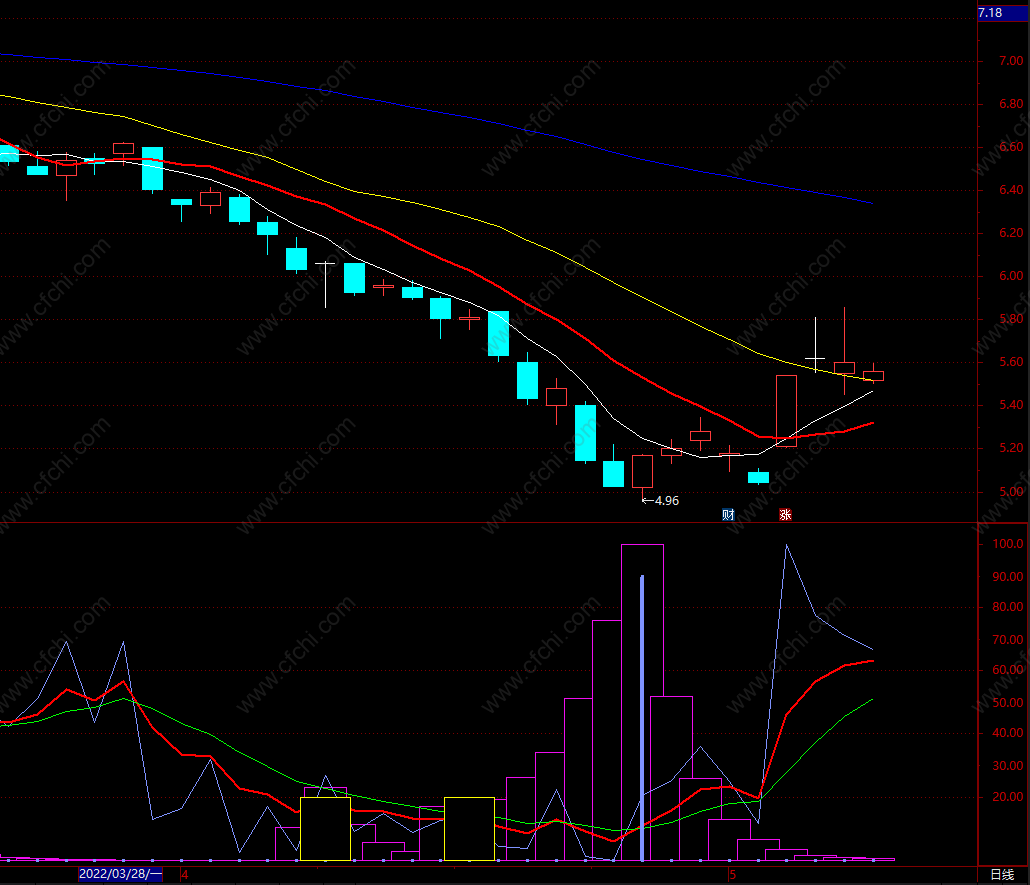Click the white cross candle near 5.60
This screenshot has height=885, width=1030.
tap(815, 345)
